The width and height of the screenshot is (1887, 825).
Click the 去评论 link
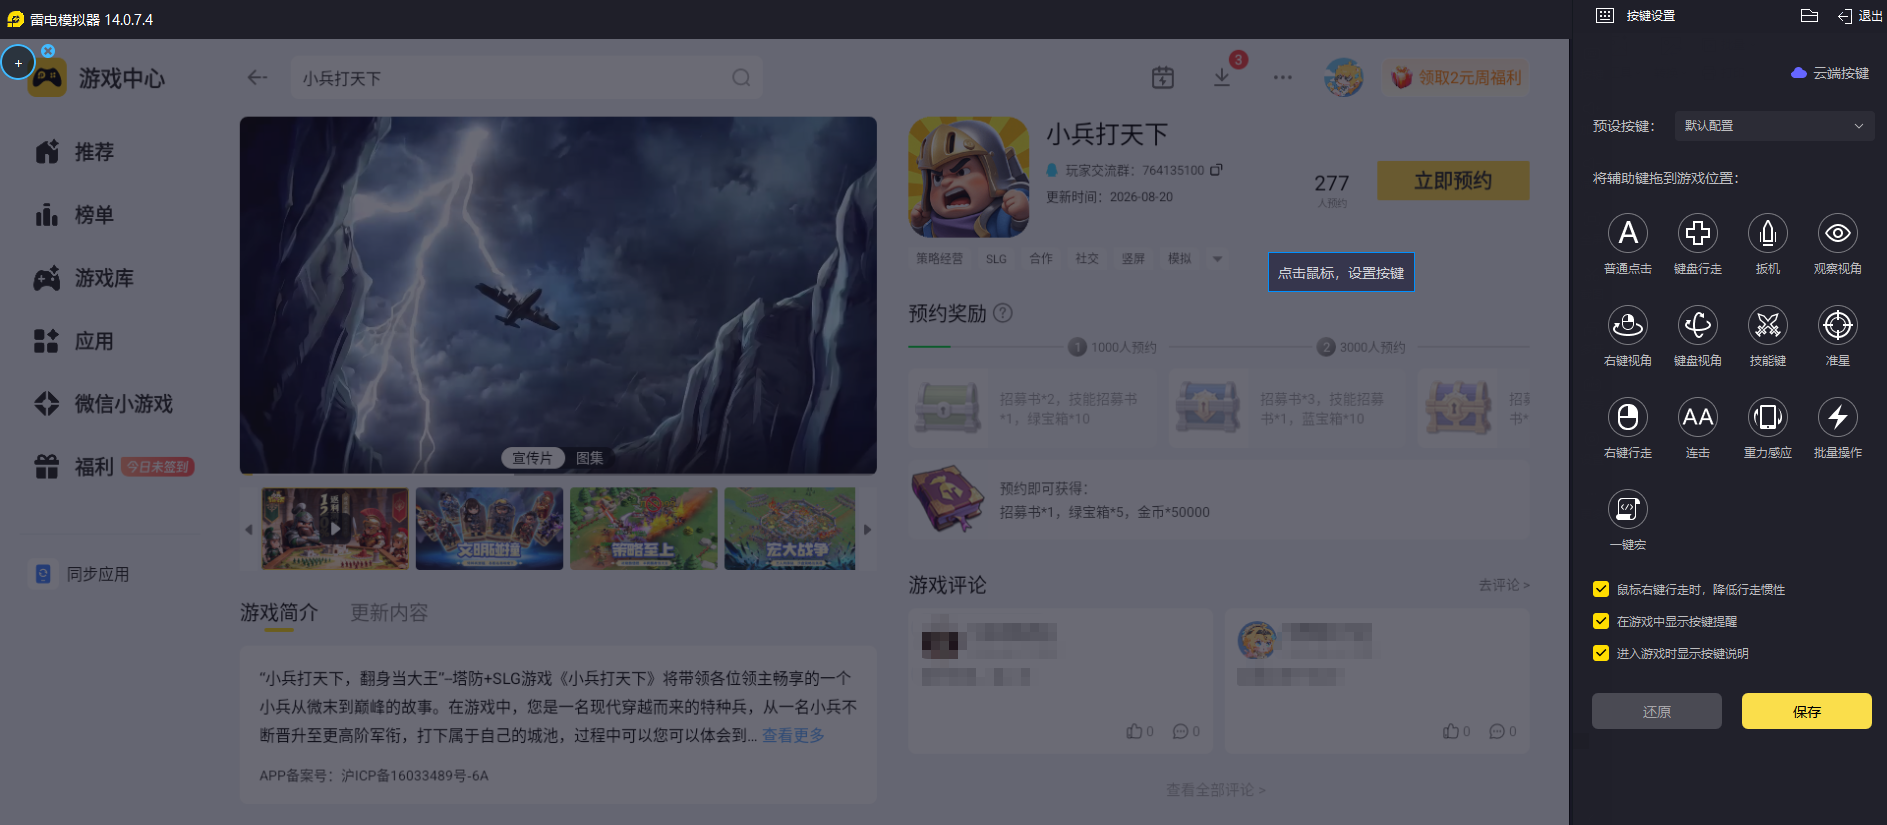(1504, 585)
